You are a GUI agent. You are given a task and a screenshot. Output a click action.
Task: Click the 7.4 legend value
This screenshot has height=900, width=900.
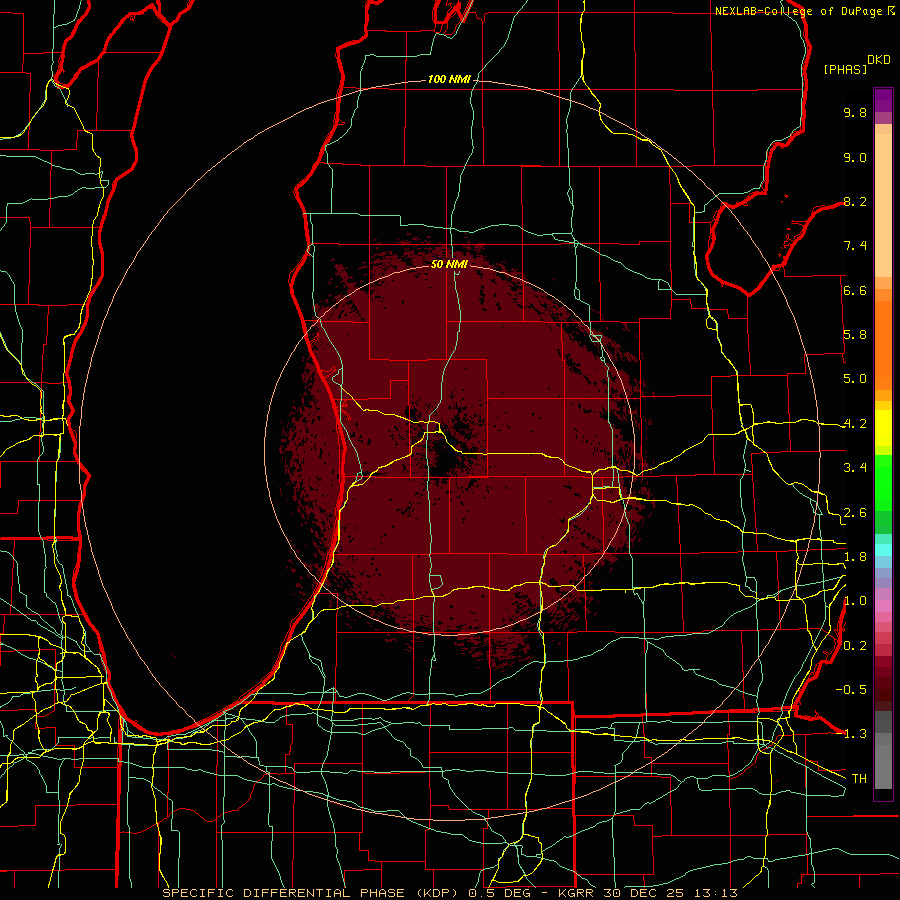[x=855, y=246]
